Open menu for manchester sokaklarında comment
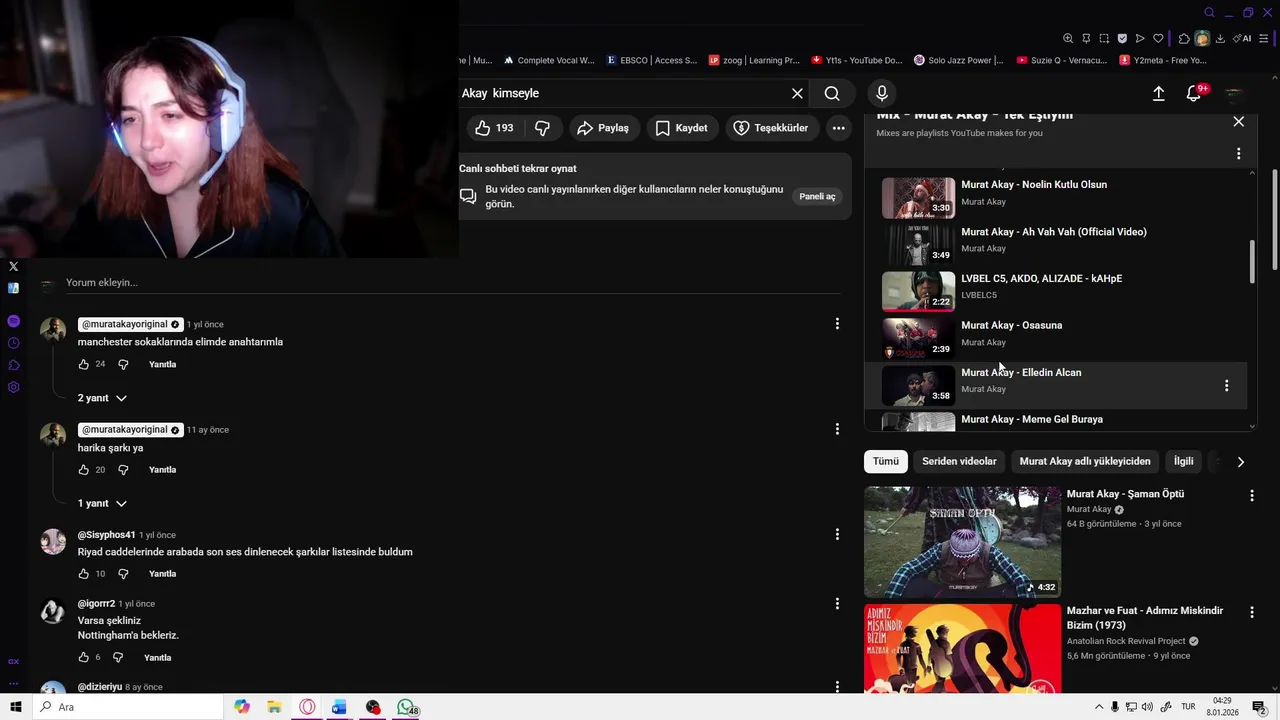The image size is (1280, 720). (837, 324)
